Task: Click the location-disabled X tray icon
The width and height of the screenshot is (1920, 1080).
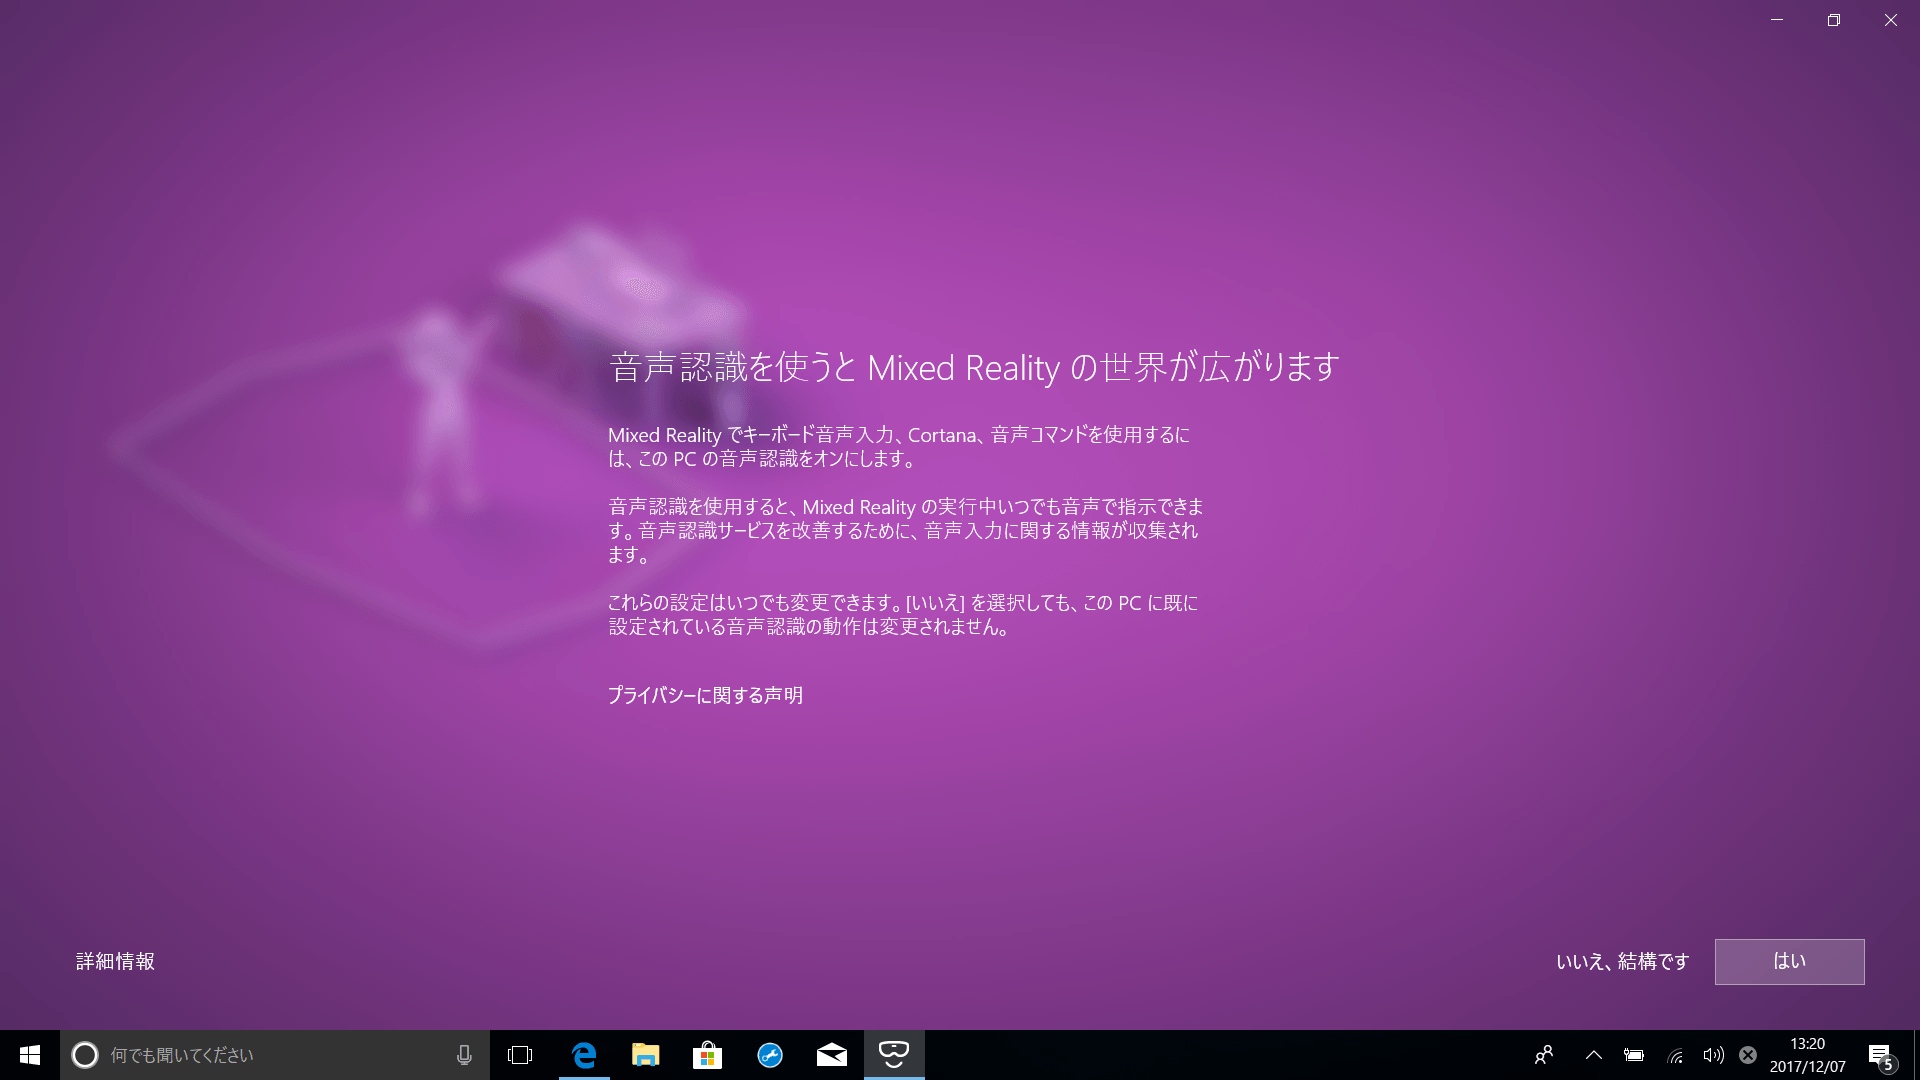Action: tap(1749, 1055)
